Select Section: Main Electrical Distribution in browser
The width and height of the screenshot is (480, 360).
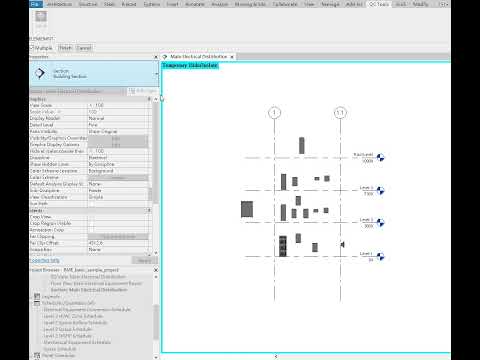click(x=89, y=290)
